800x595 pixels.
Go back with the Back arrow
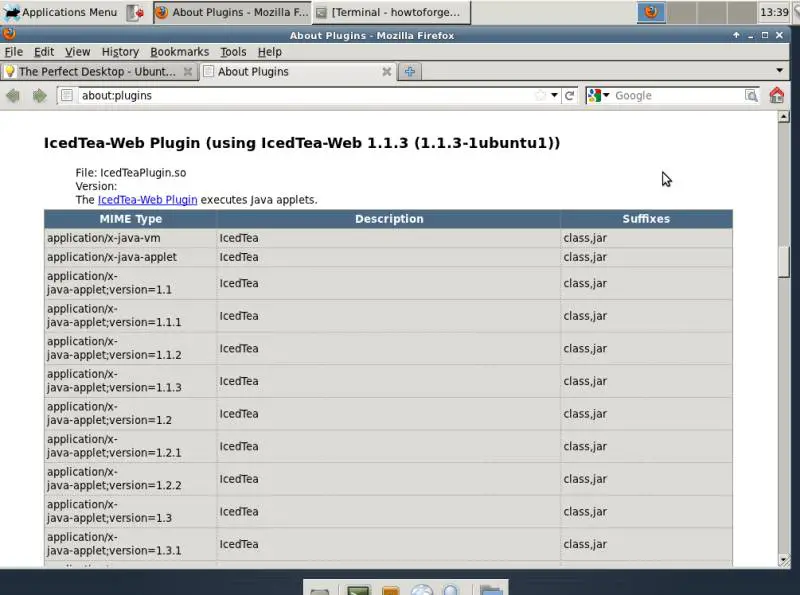coord(13,95)
